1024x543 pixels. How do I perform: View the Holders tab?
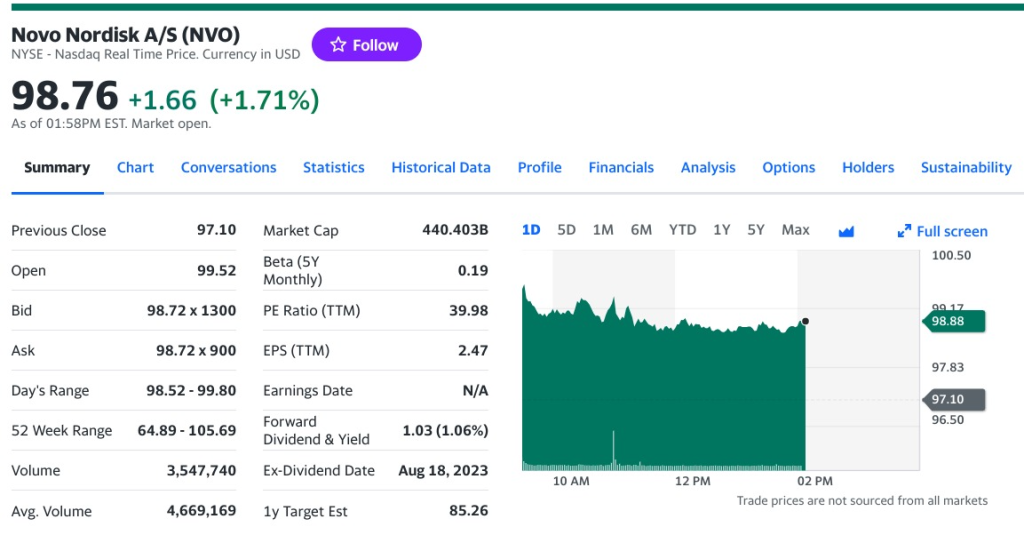pos(868,167)
